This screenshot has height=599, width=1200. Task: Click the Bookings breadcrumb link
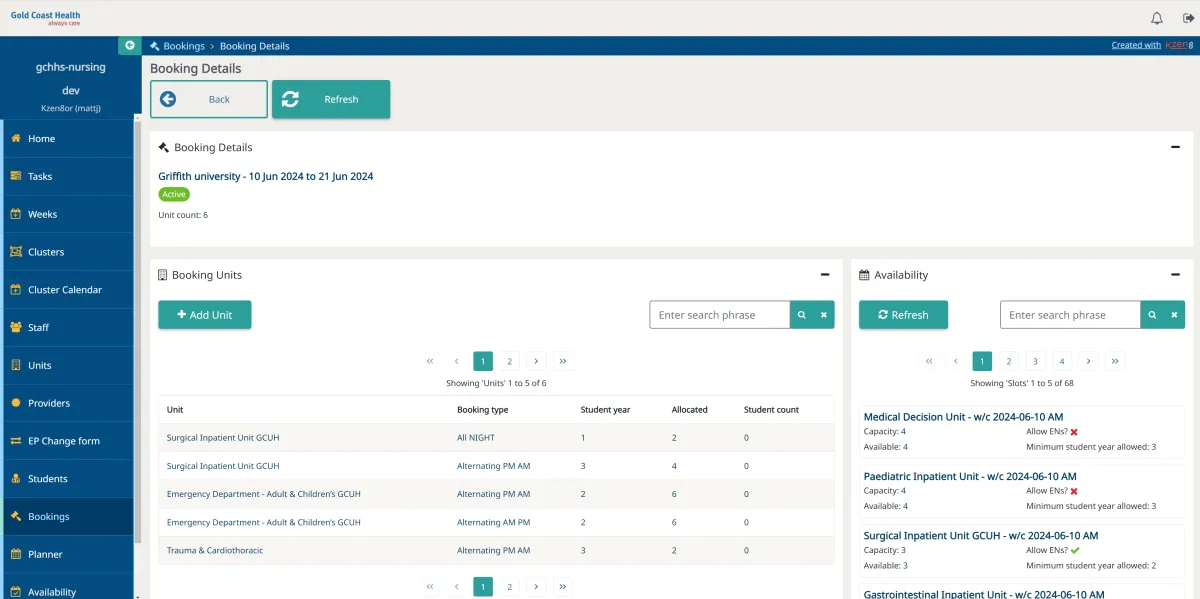tap(184, 46)
